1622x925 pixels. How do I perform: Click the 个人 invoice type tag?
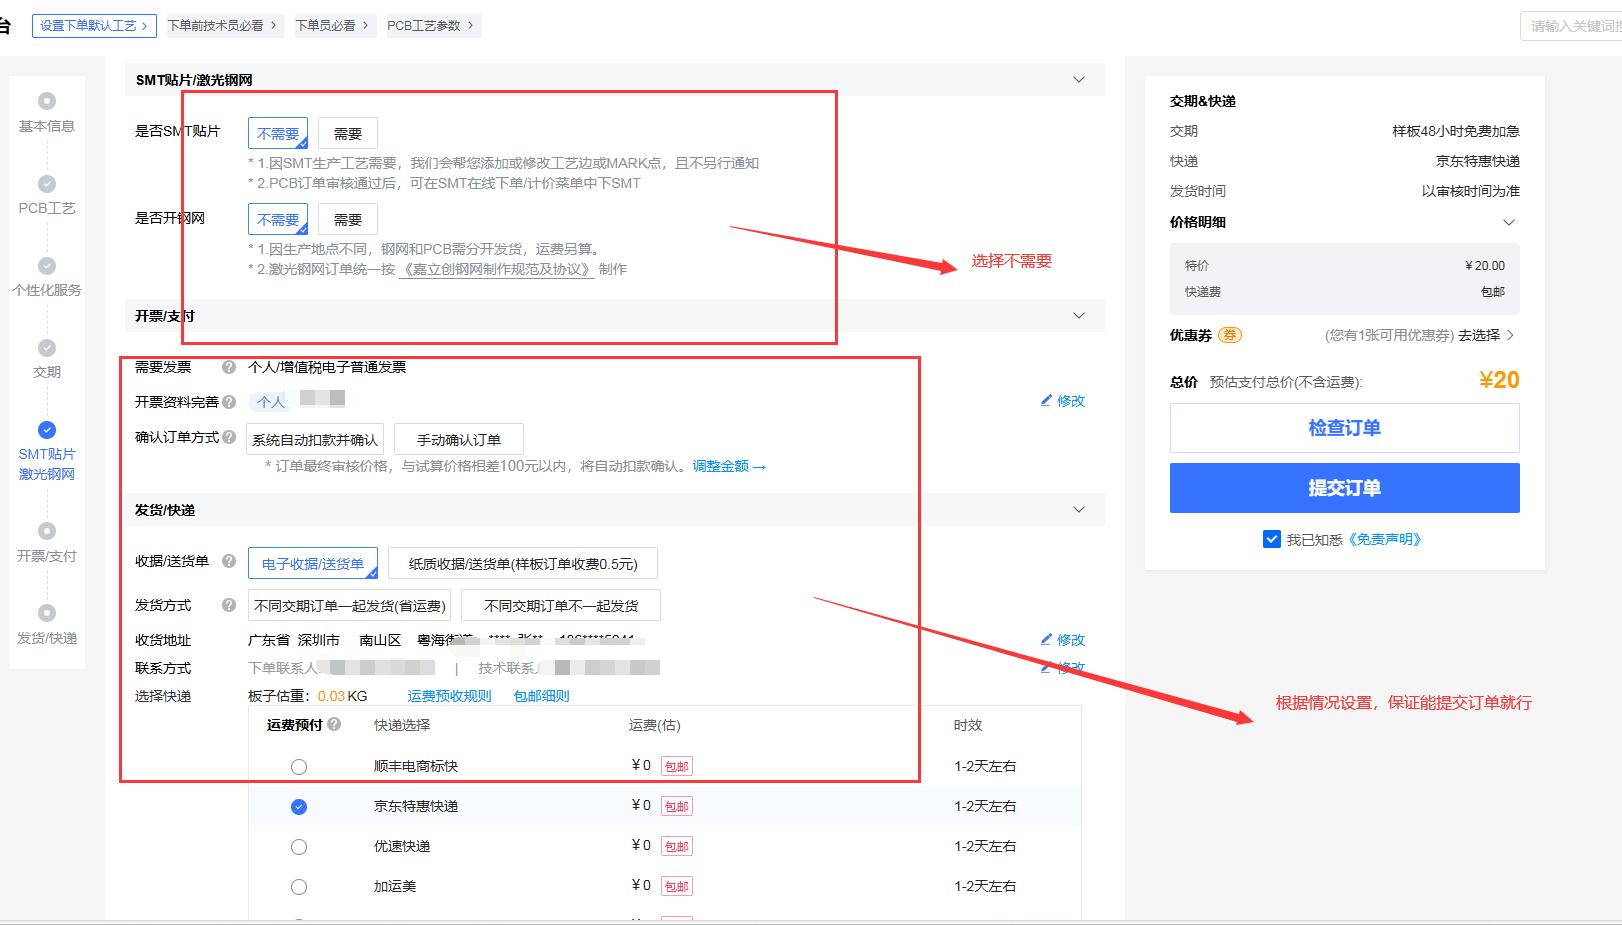[271, 401]
